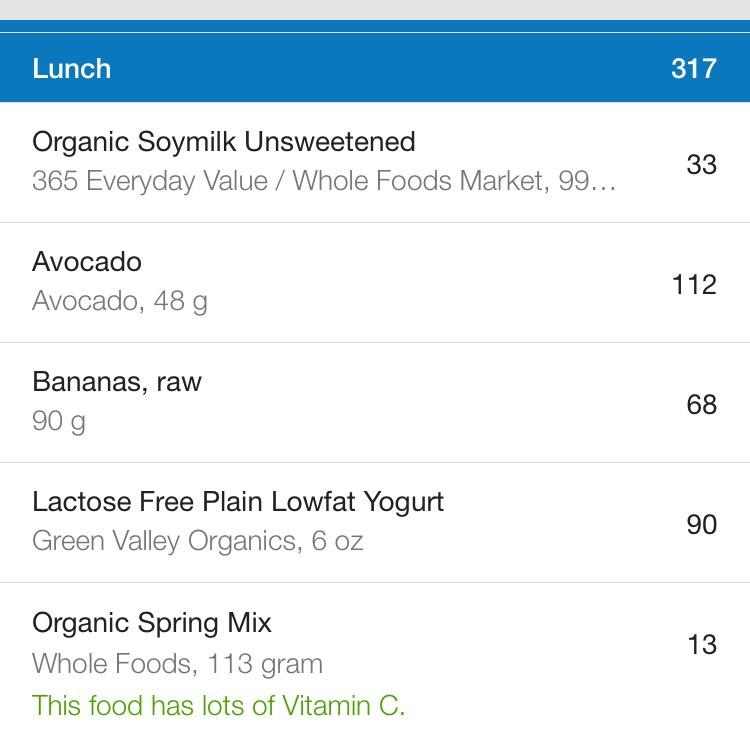
Task: Click the Whole Foods, 113 gram subtitle
Action: [x=177, y=663]
